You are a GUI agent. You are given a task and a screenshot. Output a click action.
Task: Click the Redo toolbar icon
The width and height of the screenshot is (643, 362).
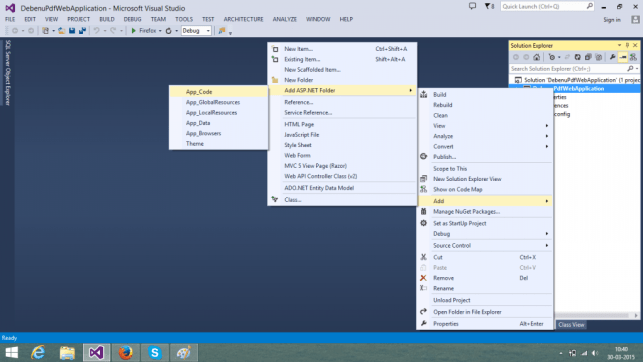point(113,31)
